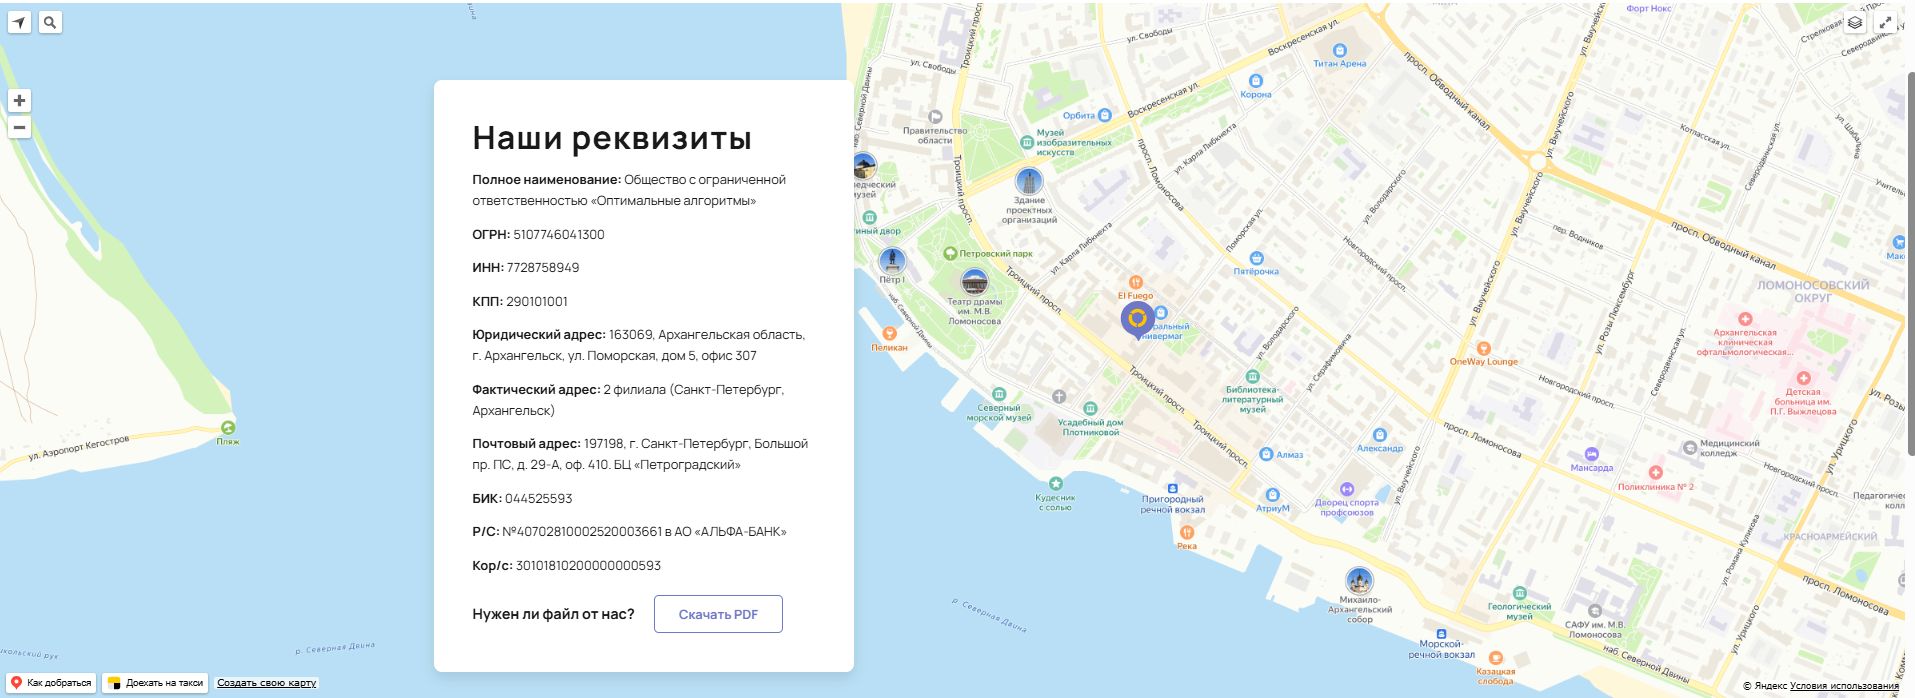The height and width of the screenshot is (698, 1915).
Task: Select the Алмаз shop icon
Action: pyautogui.click(x=1266, y=454)
